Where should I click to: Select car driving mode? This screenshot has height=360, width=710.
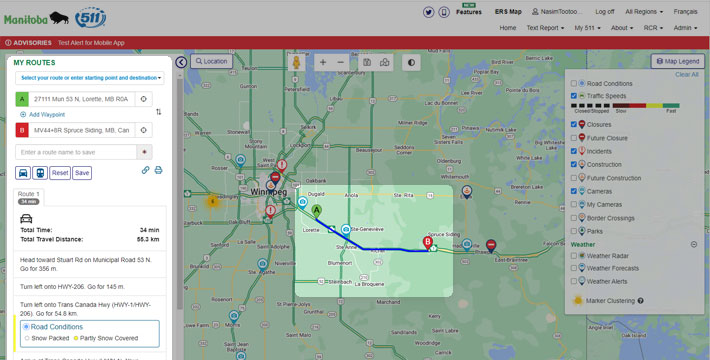[23, 173]
